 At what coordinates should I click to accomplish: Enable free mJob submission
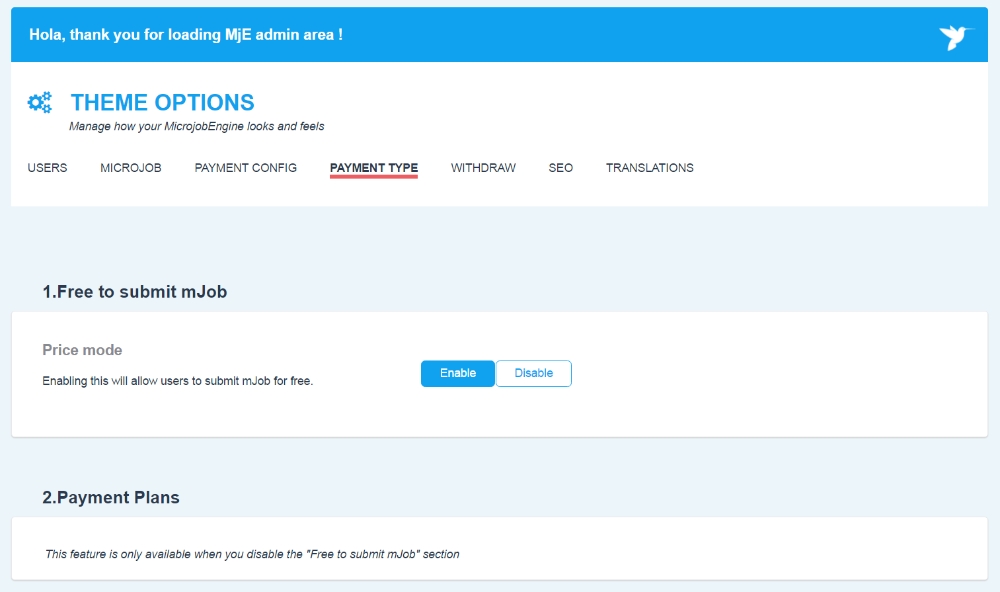click(458, 373)
